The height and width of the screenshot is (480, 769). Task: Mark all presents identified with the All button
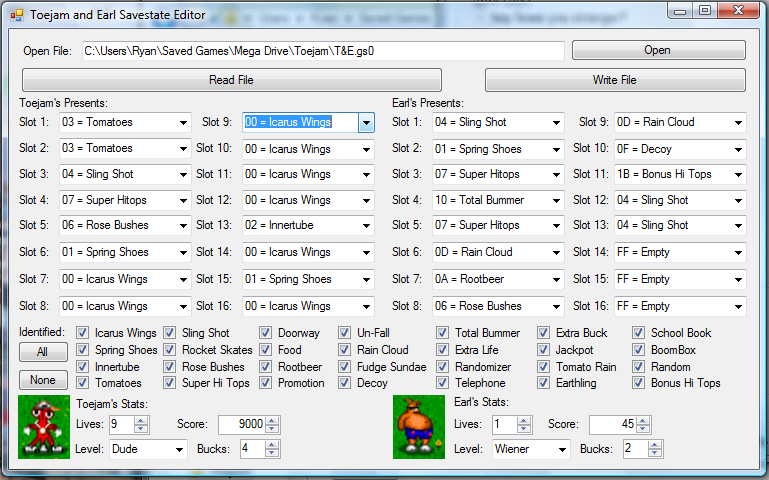(43, 352)
